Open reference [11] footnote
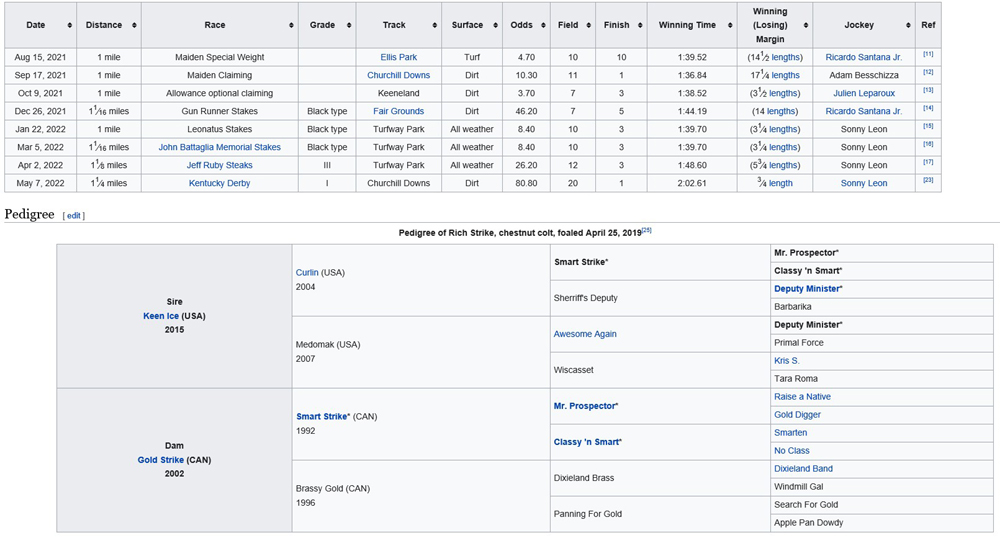 (928, 55)
